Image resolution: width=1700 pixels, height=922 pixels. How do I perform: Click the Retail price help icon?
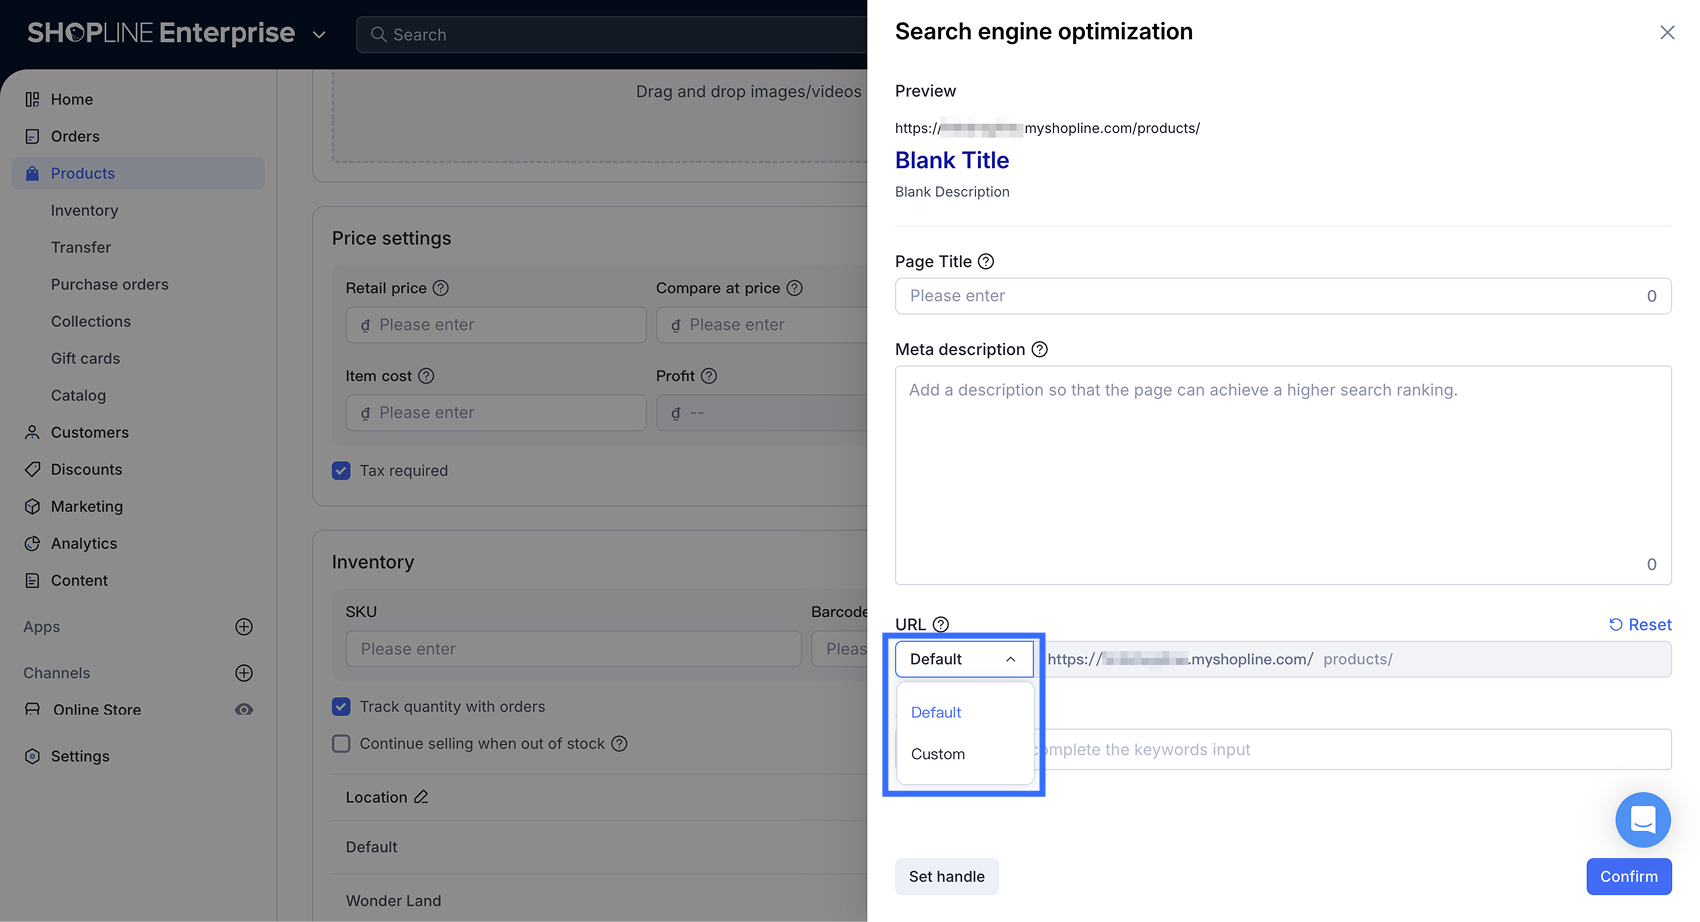(441, 288)
